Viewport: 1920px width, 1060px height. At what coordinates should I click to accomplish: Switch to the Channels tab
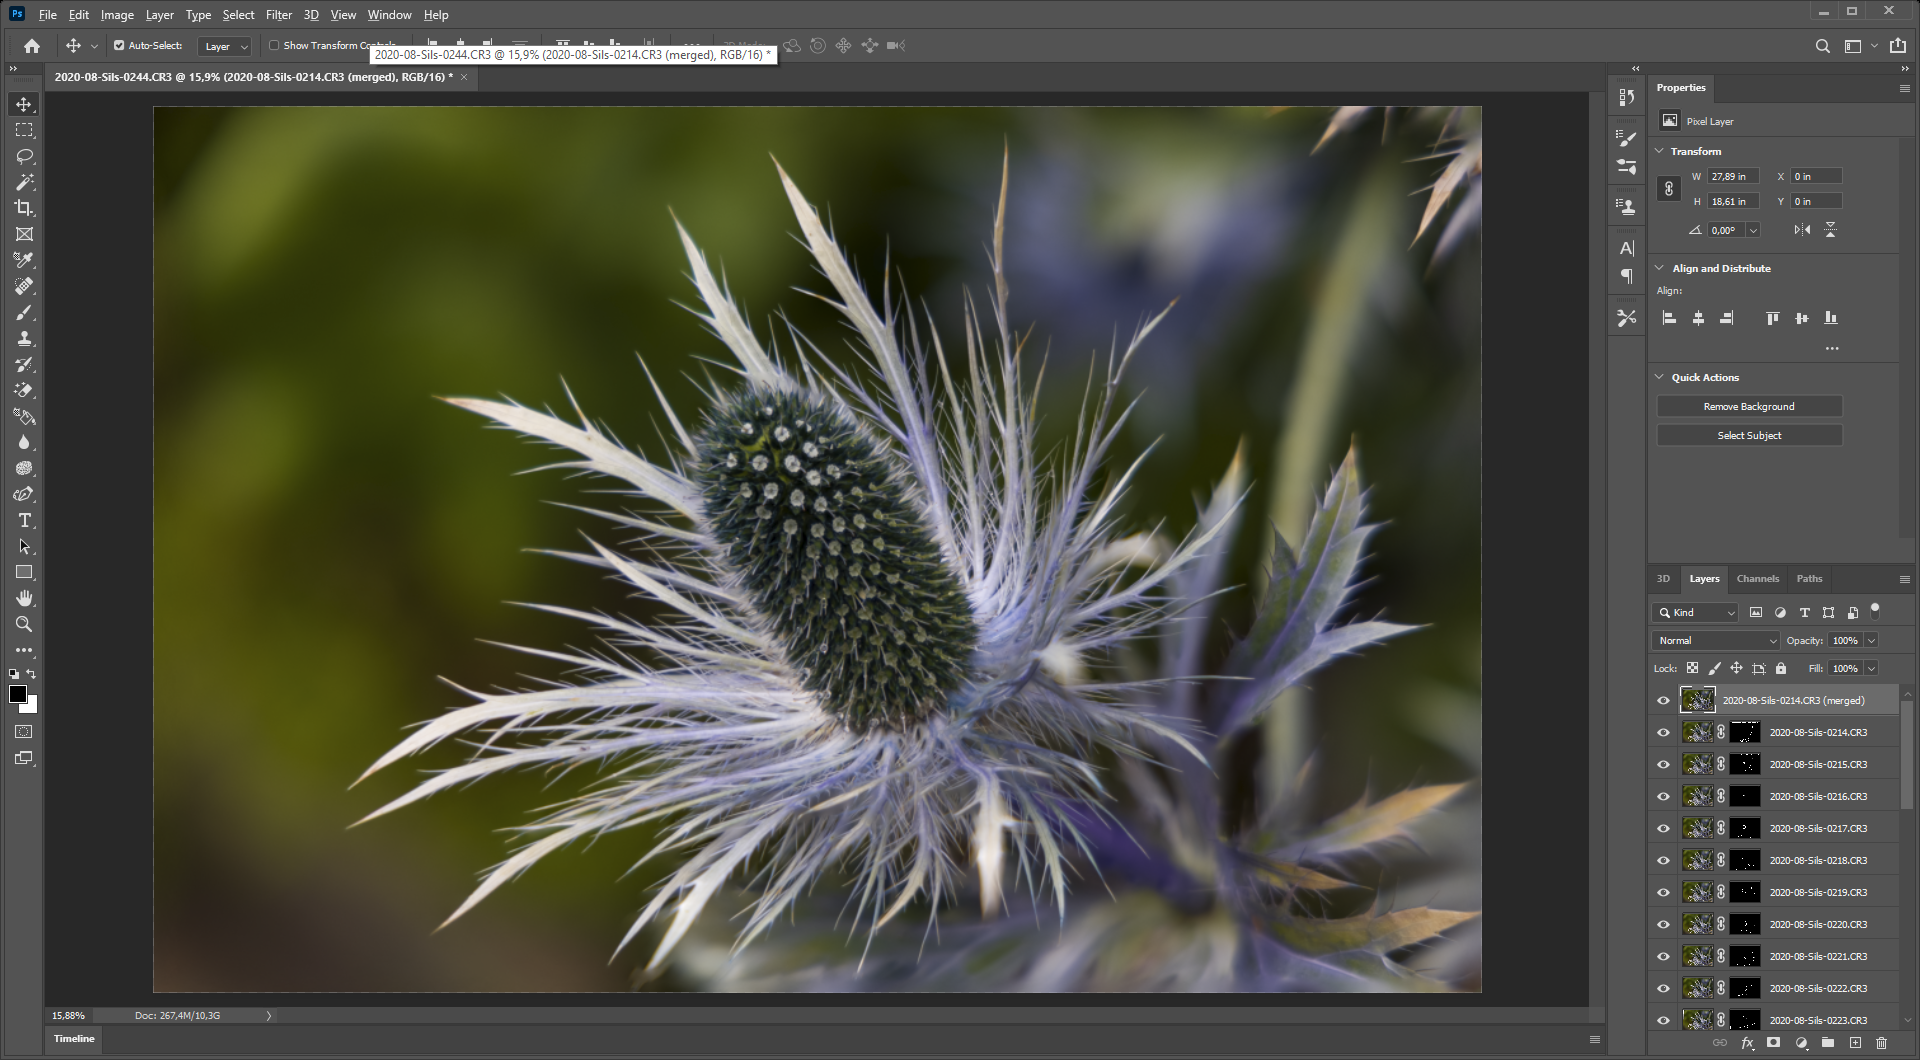[x=1757, y=579]
